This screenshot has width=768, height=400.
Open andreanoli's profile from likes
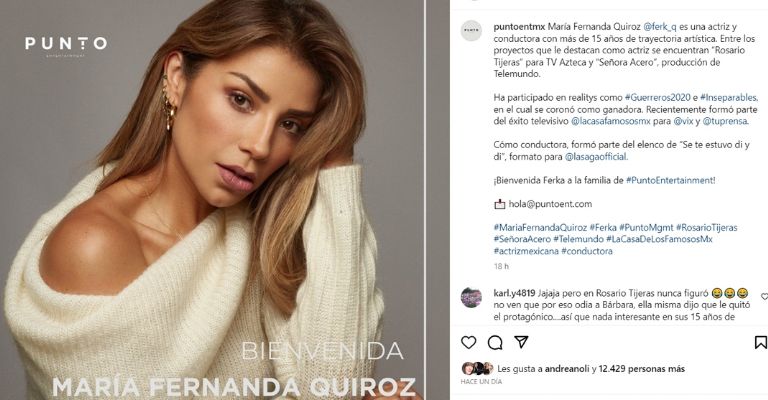(x=567, y=369)
